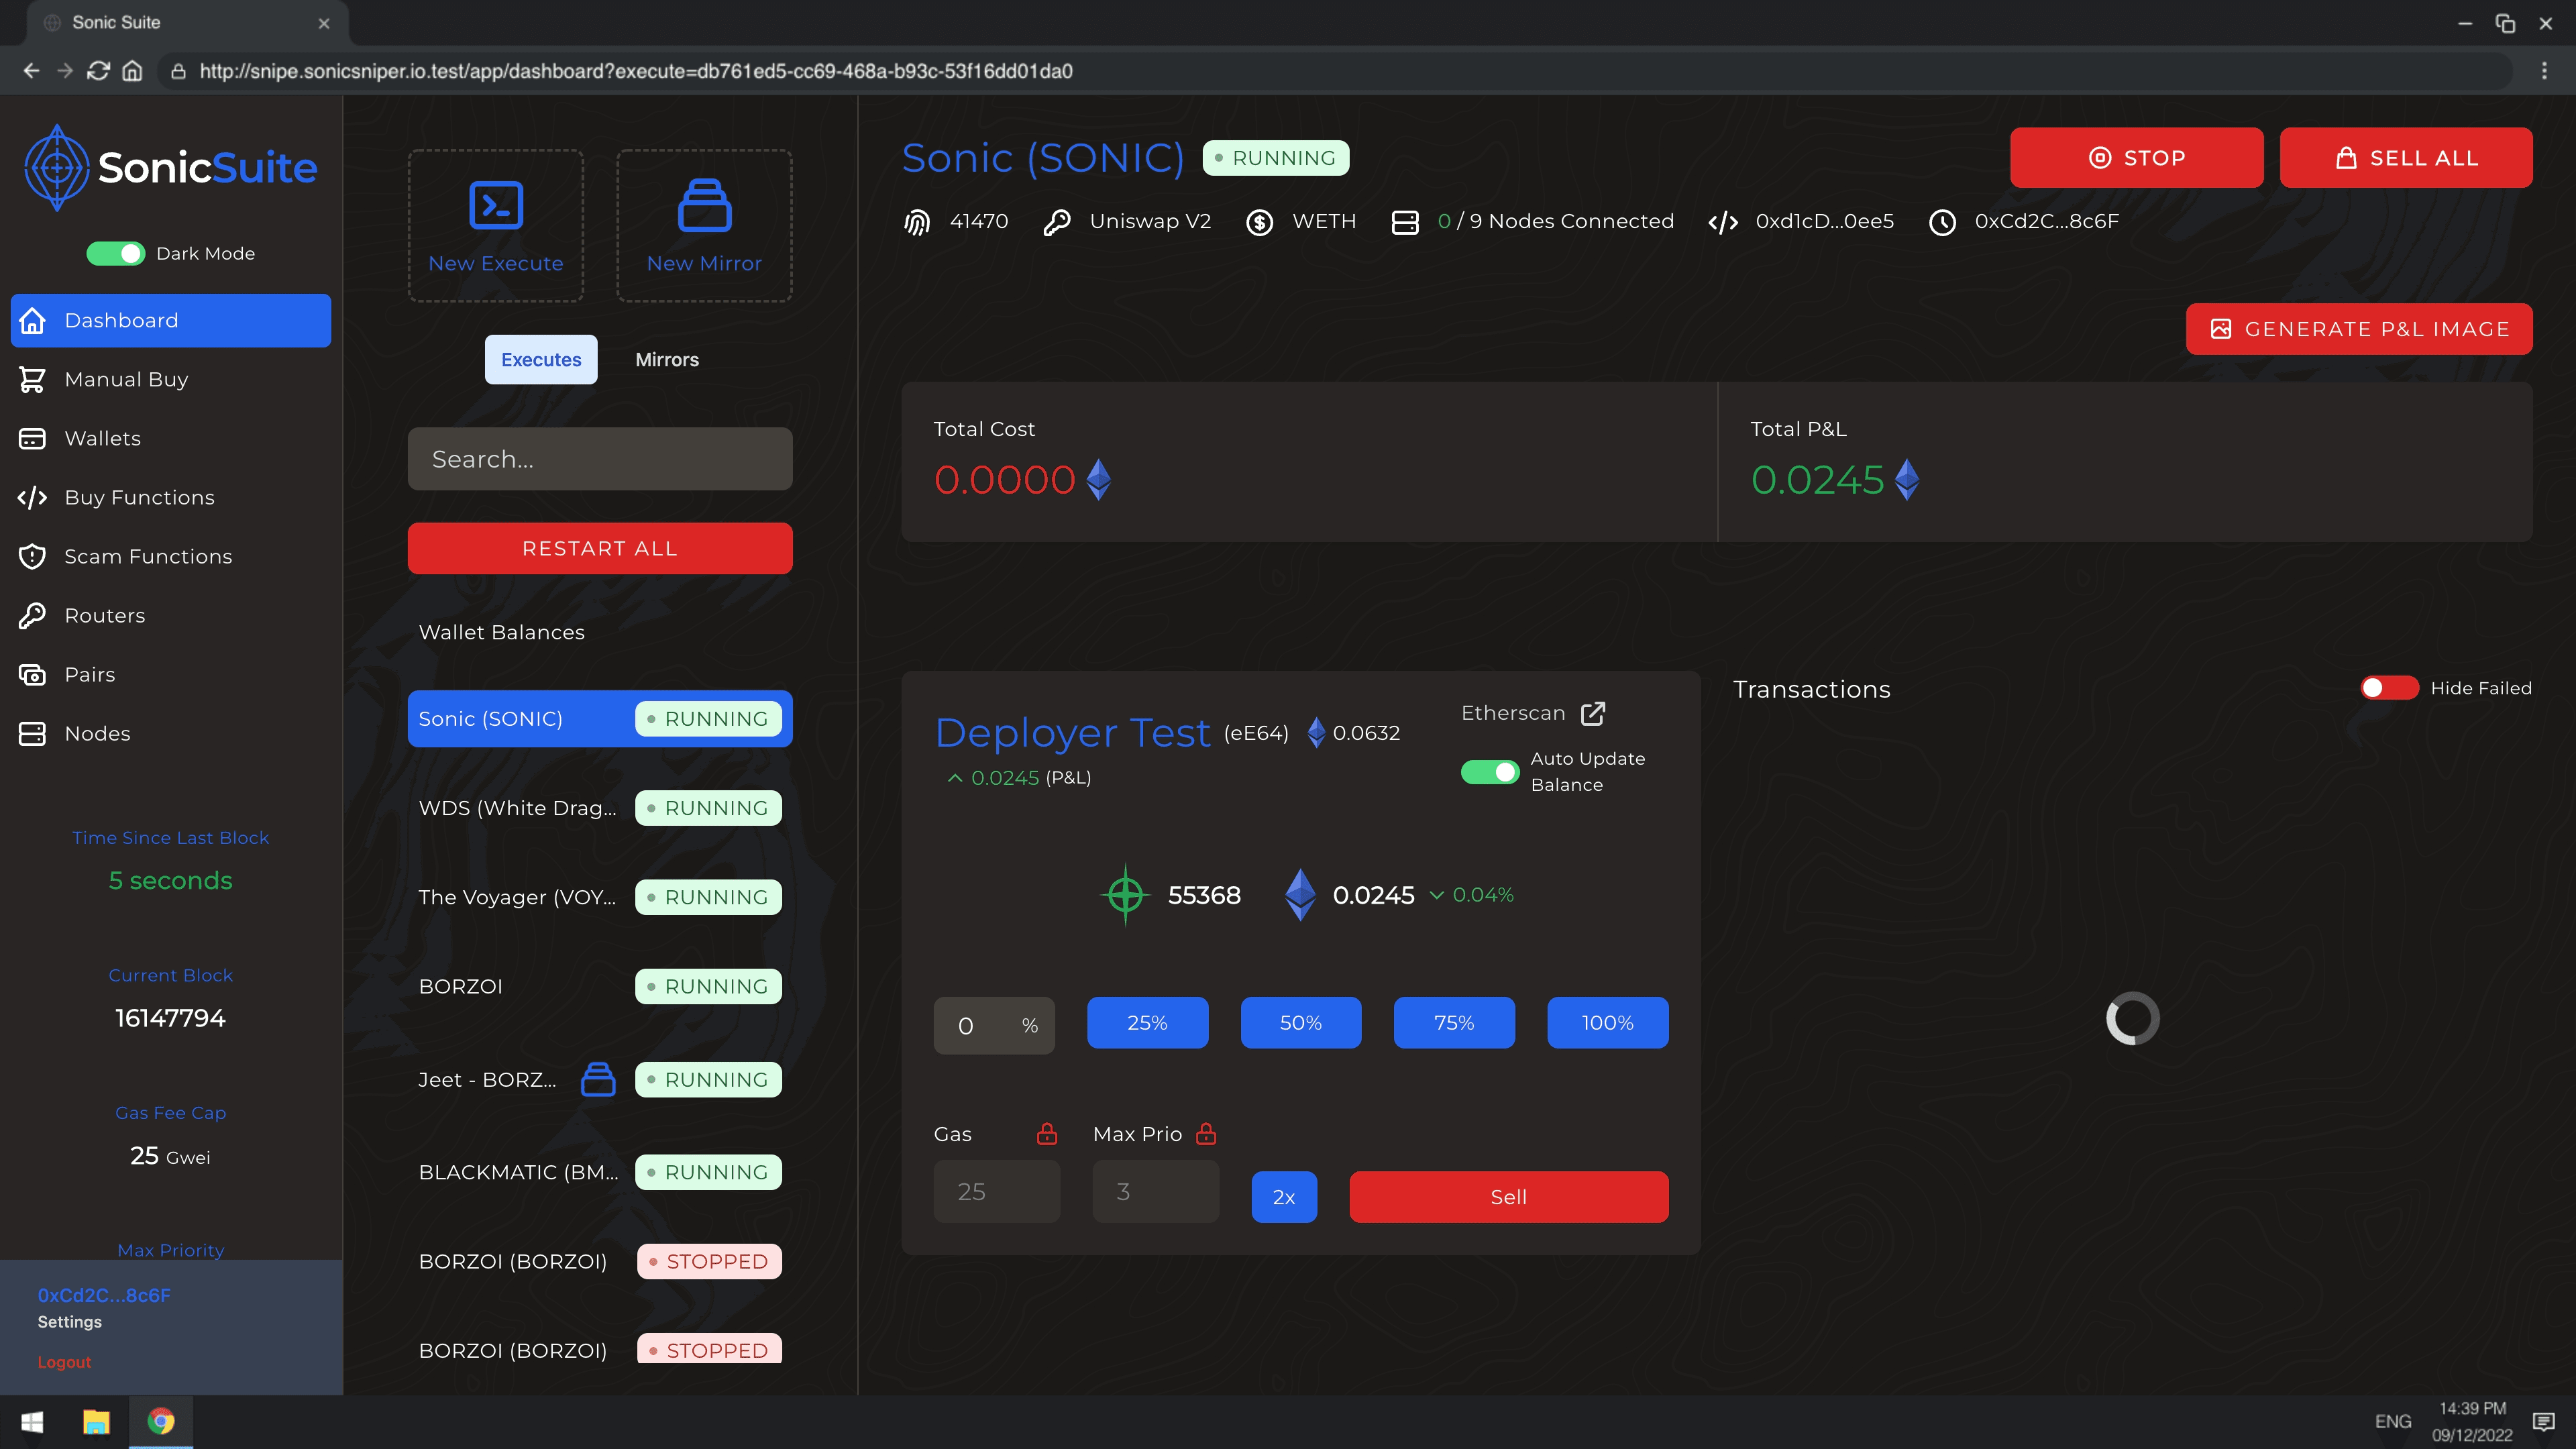Open Settings under the wallet address
Viewport: 2576px width, 1449px height.
click(70, 1322)
